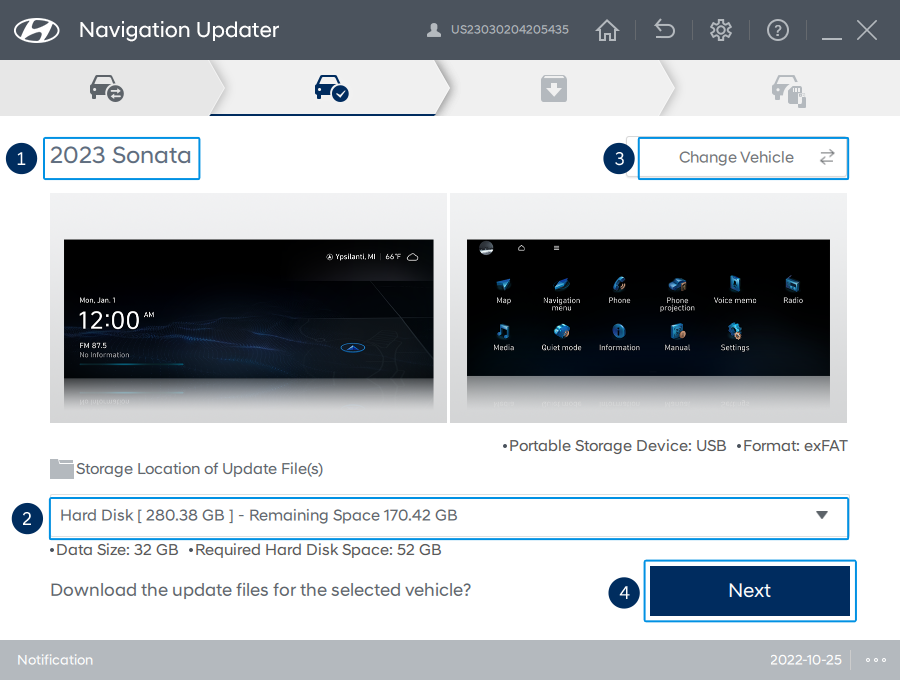900x680 pixels.
Task: Click the Change Vehicle button
Action: [742, 157]
